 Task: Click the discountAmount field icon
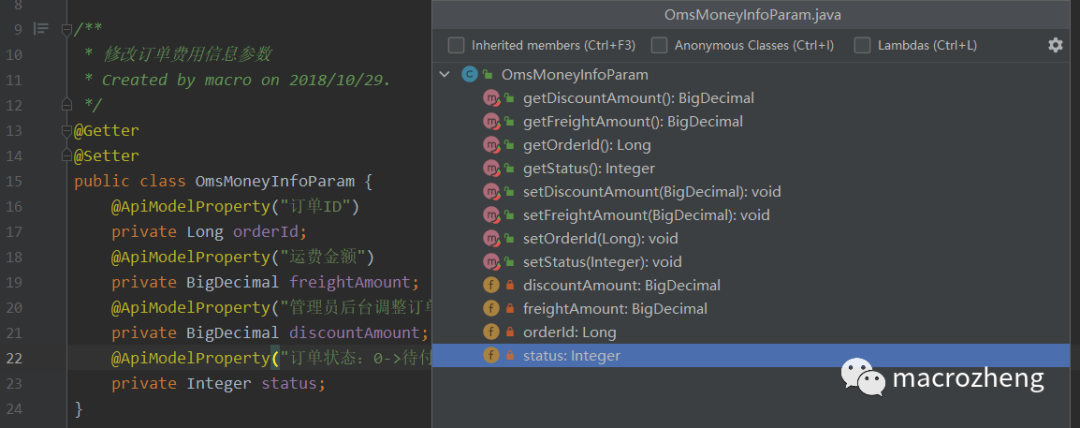coord(491,285)
